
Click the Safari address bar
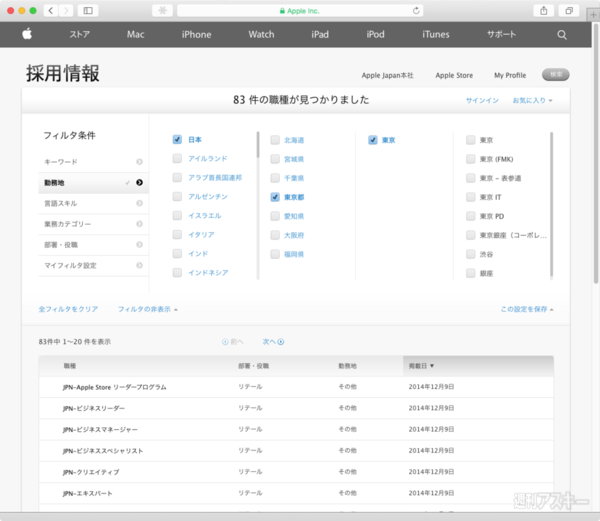tap(300, 11)
